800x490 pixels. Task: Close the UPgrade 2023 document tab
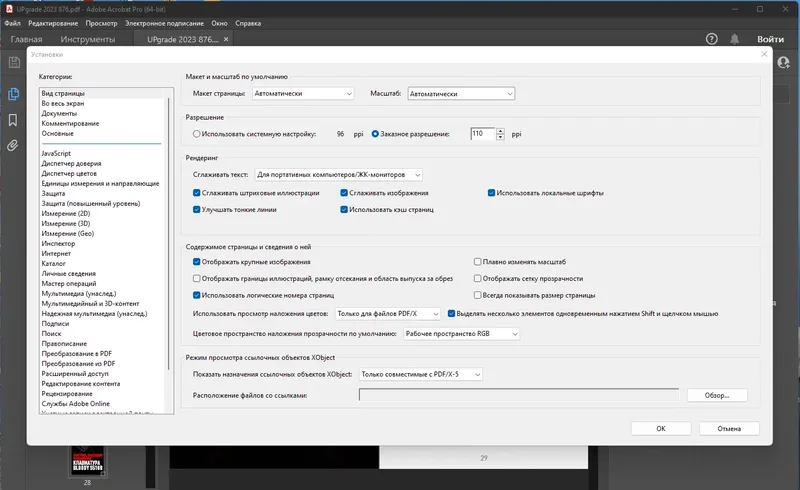pos(226,39)
